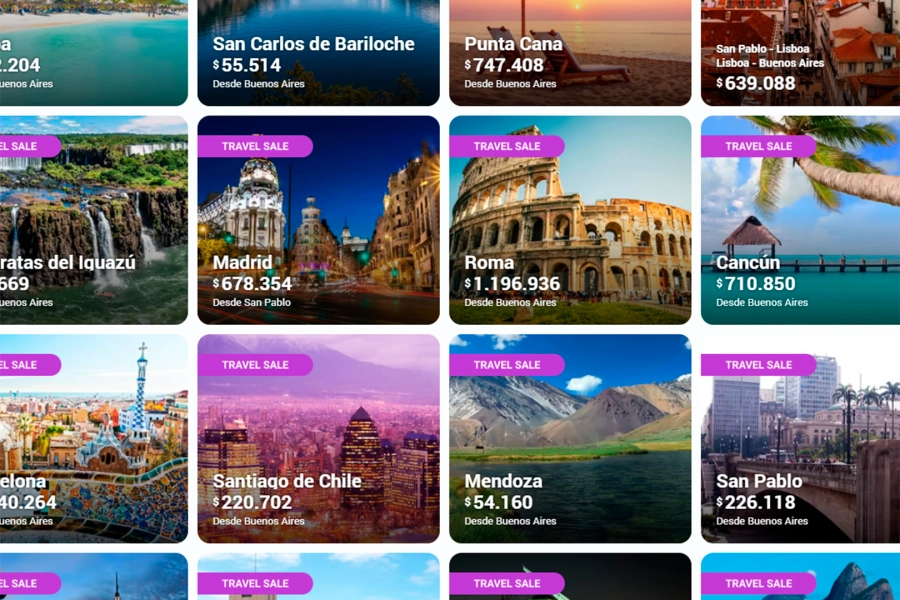Choose the Cancún travel offer
The image size is (900, 600).
[800, 220]
